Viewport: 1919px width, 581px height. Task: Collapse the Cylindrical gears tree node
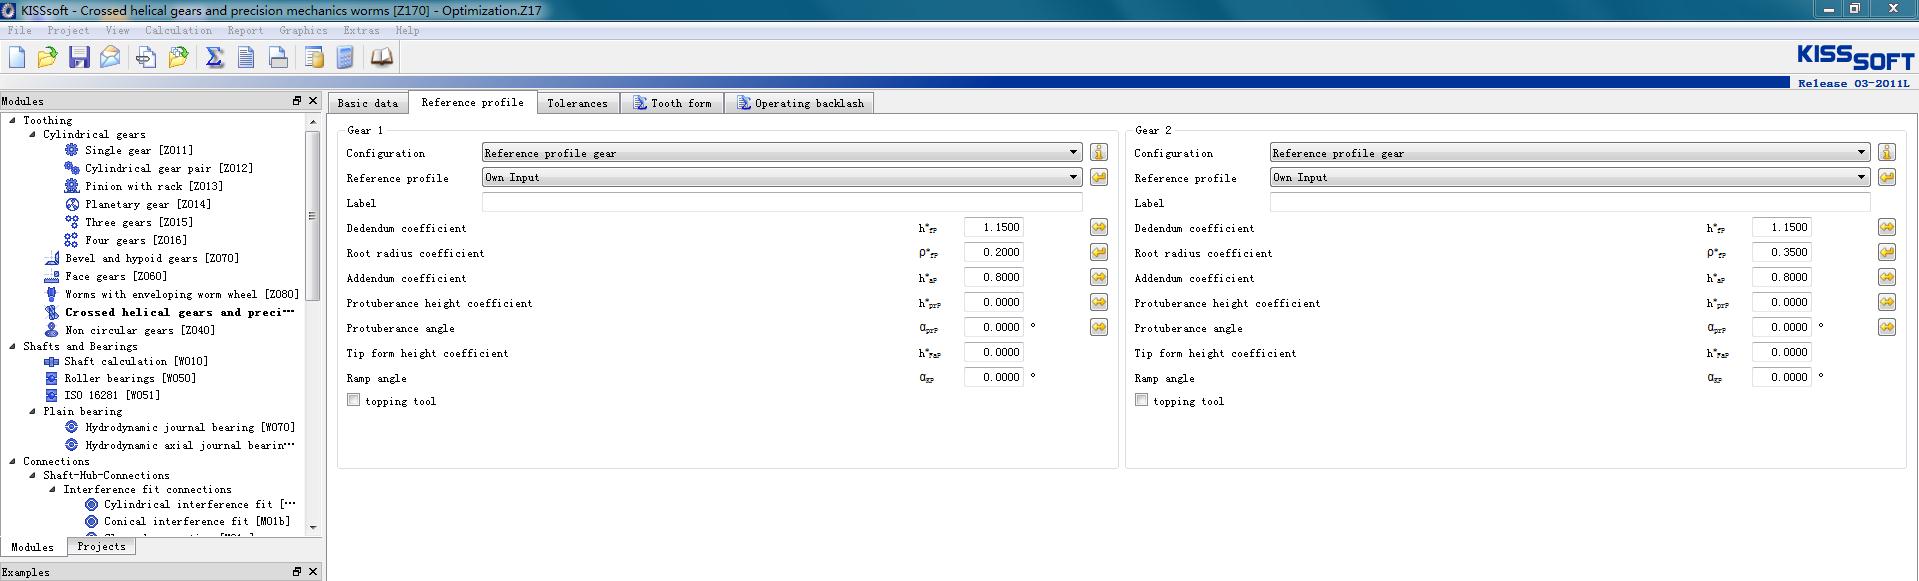coord(32,134)
